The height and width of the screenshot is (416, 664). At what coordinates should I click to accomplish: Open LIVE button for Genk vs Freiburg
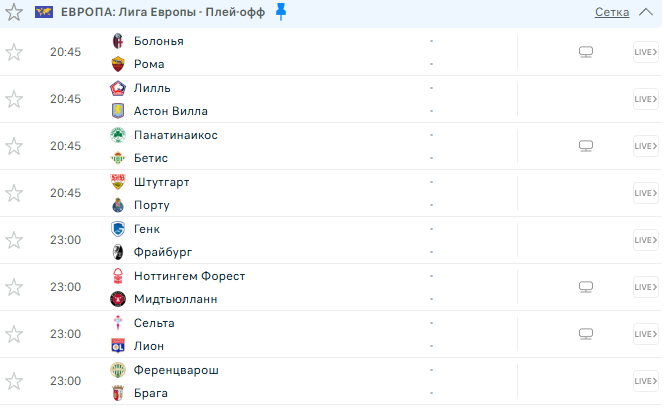[x=646, y=240]
